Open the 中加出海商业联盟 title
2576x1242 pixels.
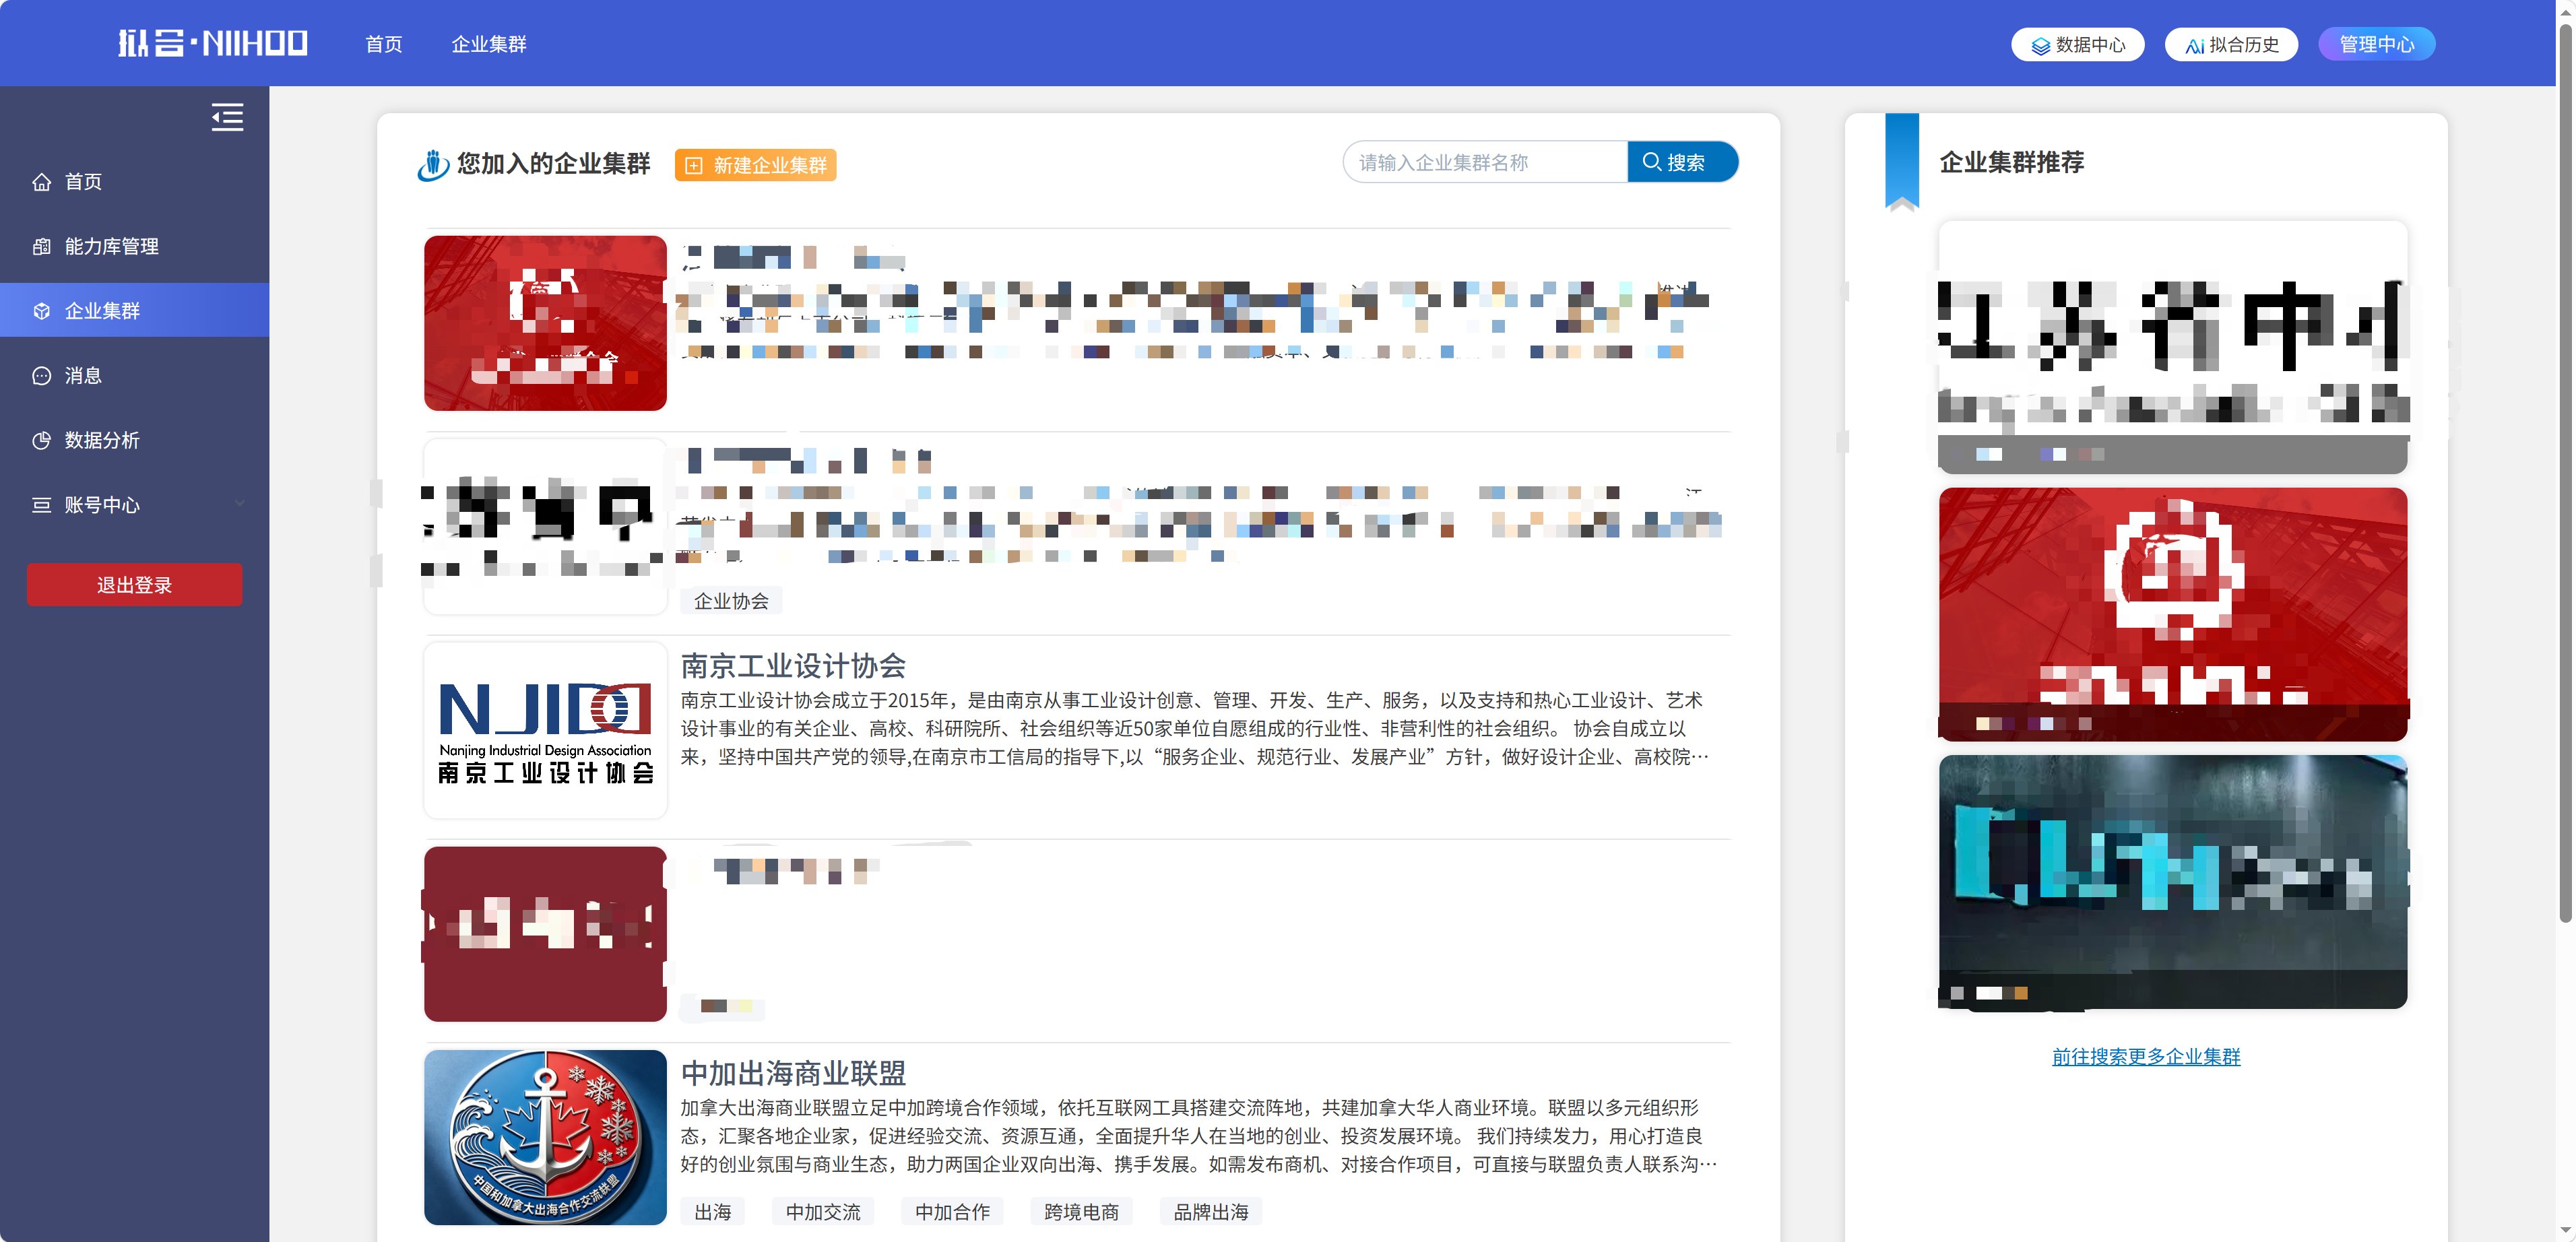[x=793, y=1073]
